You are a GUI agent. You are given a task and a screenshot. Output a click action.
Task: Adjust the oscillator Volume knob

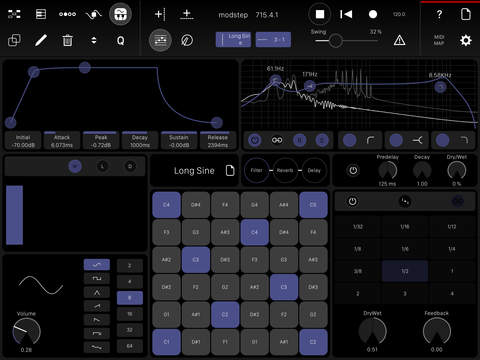click(27, 331)
